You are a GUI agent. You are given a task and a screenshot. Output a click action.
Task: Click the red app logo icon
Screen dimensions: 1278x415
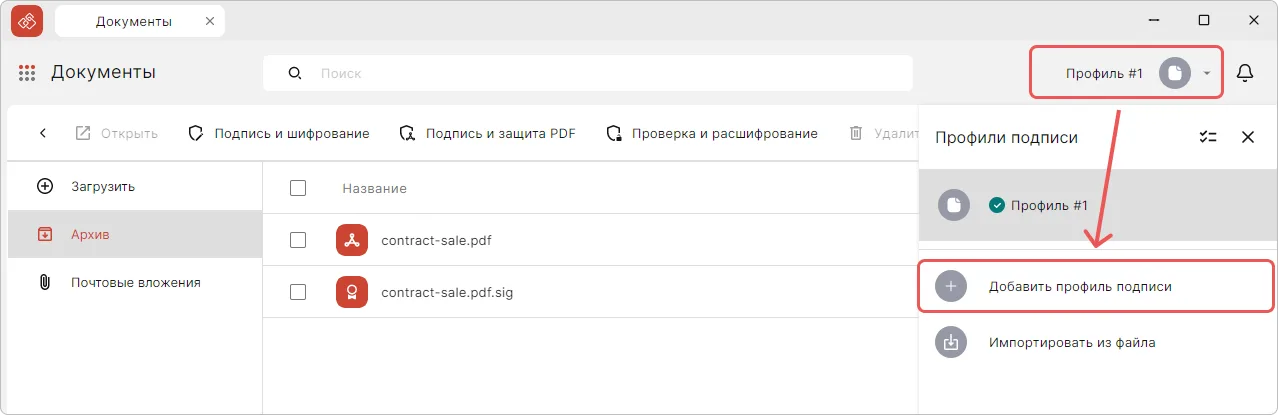[x=27, y=20]
